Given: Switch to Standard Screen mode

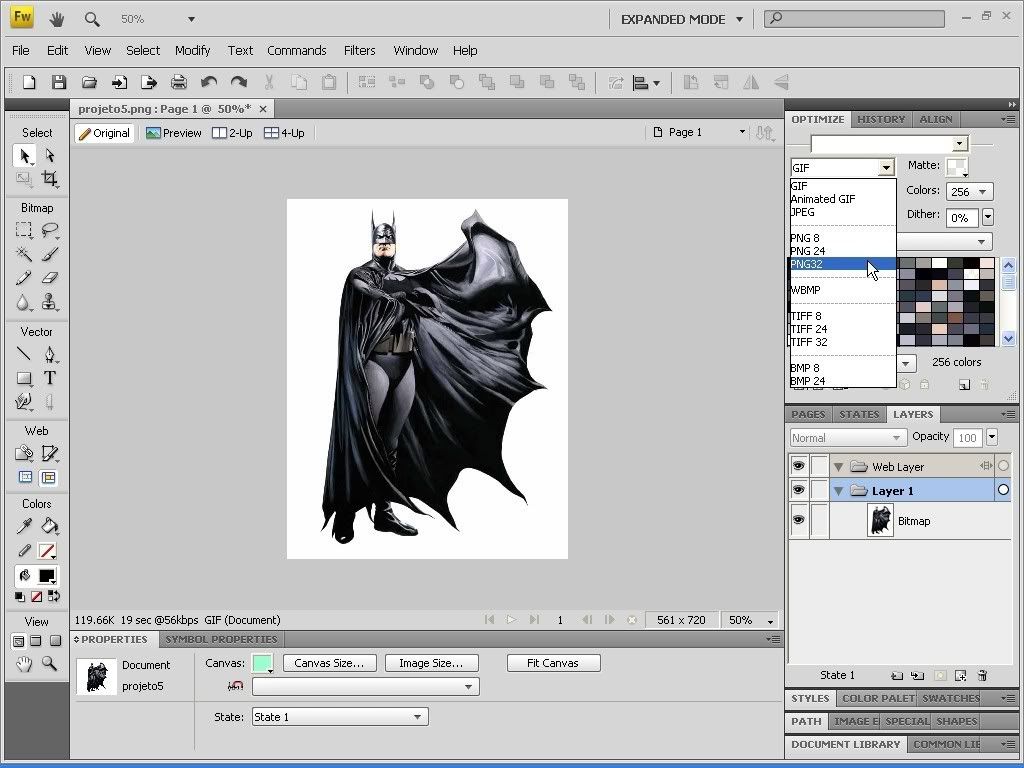Looking at the screenshot, I should (x=18, y=641).
